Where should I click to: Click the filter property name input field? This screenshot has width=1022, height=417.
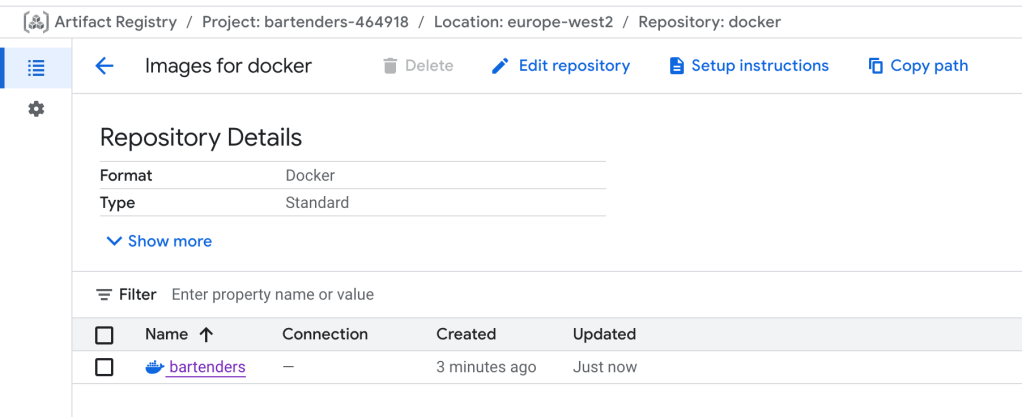coord(400,295)
